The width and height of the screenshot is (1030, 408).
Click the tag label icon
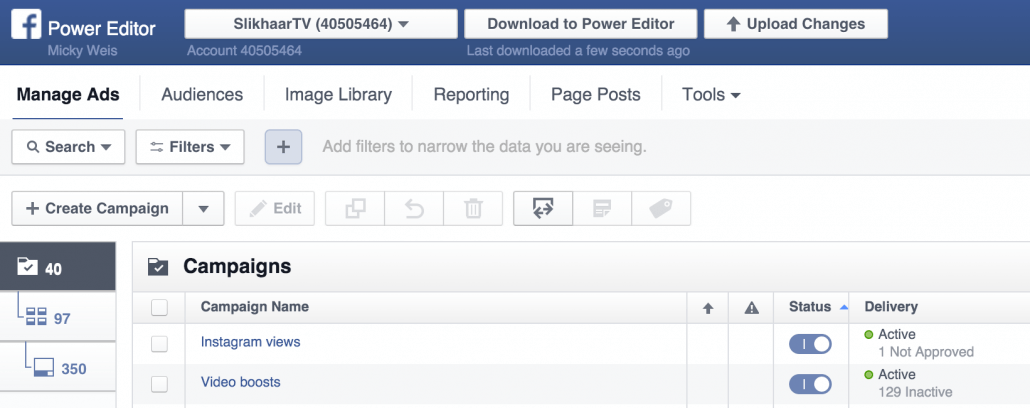click(661, 208)
